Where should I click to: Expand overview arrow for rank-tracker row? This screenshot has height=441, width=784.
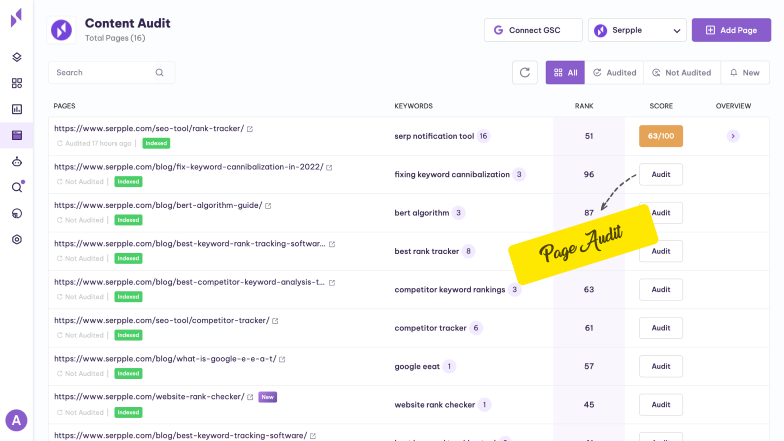pyautogui.click(x=733, y=136)
